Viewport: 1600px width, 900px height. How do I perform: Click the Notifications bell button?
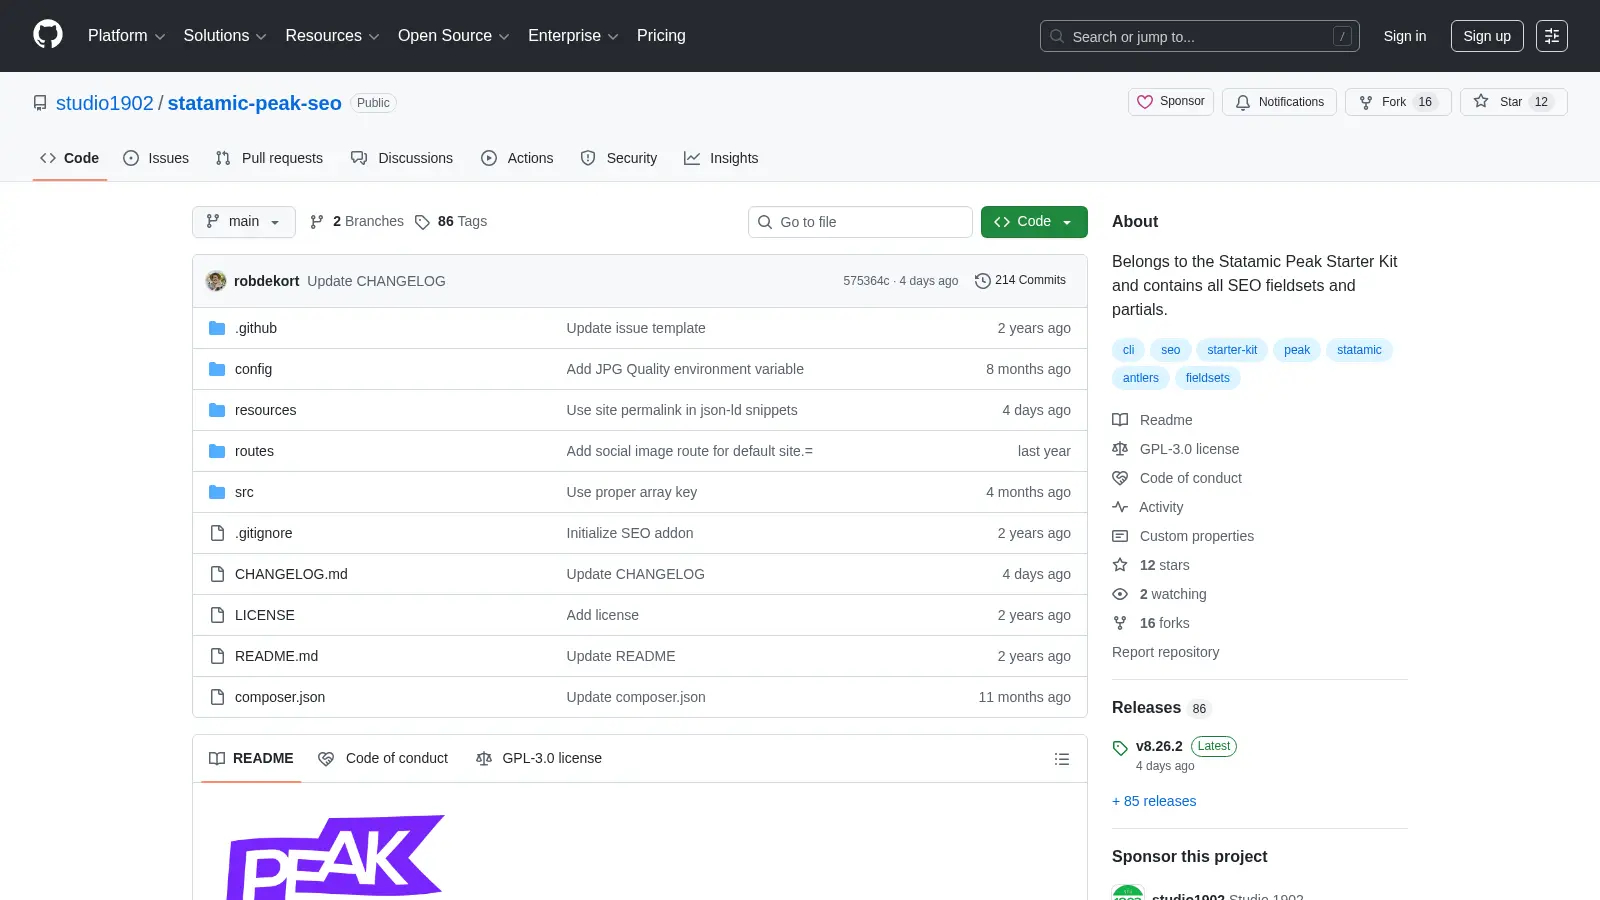pyautogui.click(x=1279, y=102)
